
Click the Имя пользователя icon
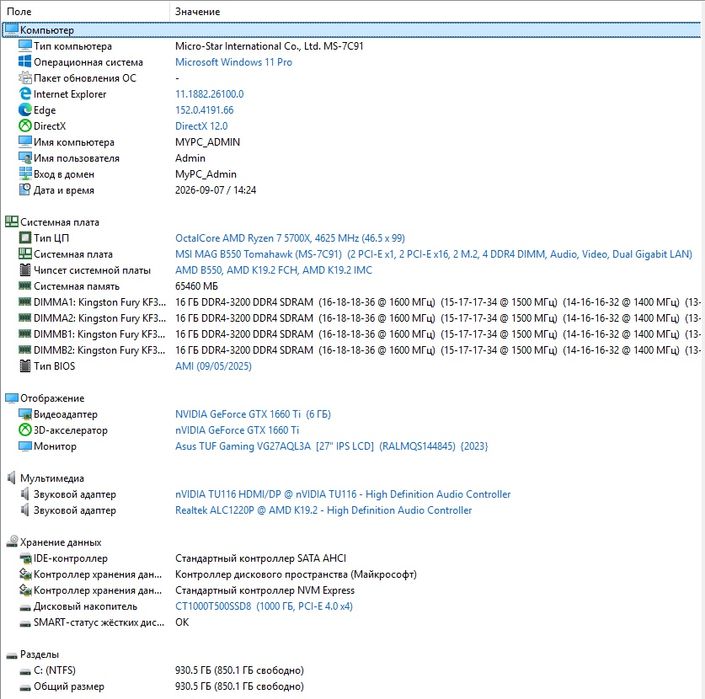tap(25, 158)
